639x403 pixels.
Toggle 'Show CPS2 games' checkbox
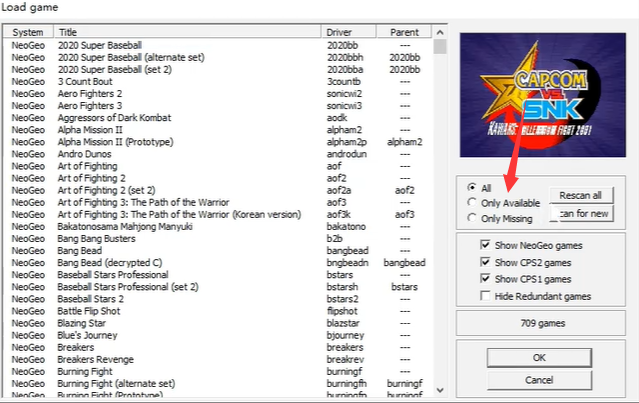click(x=486, y=262)
